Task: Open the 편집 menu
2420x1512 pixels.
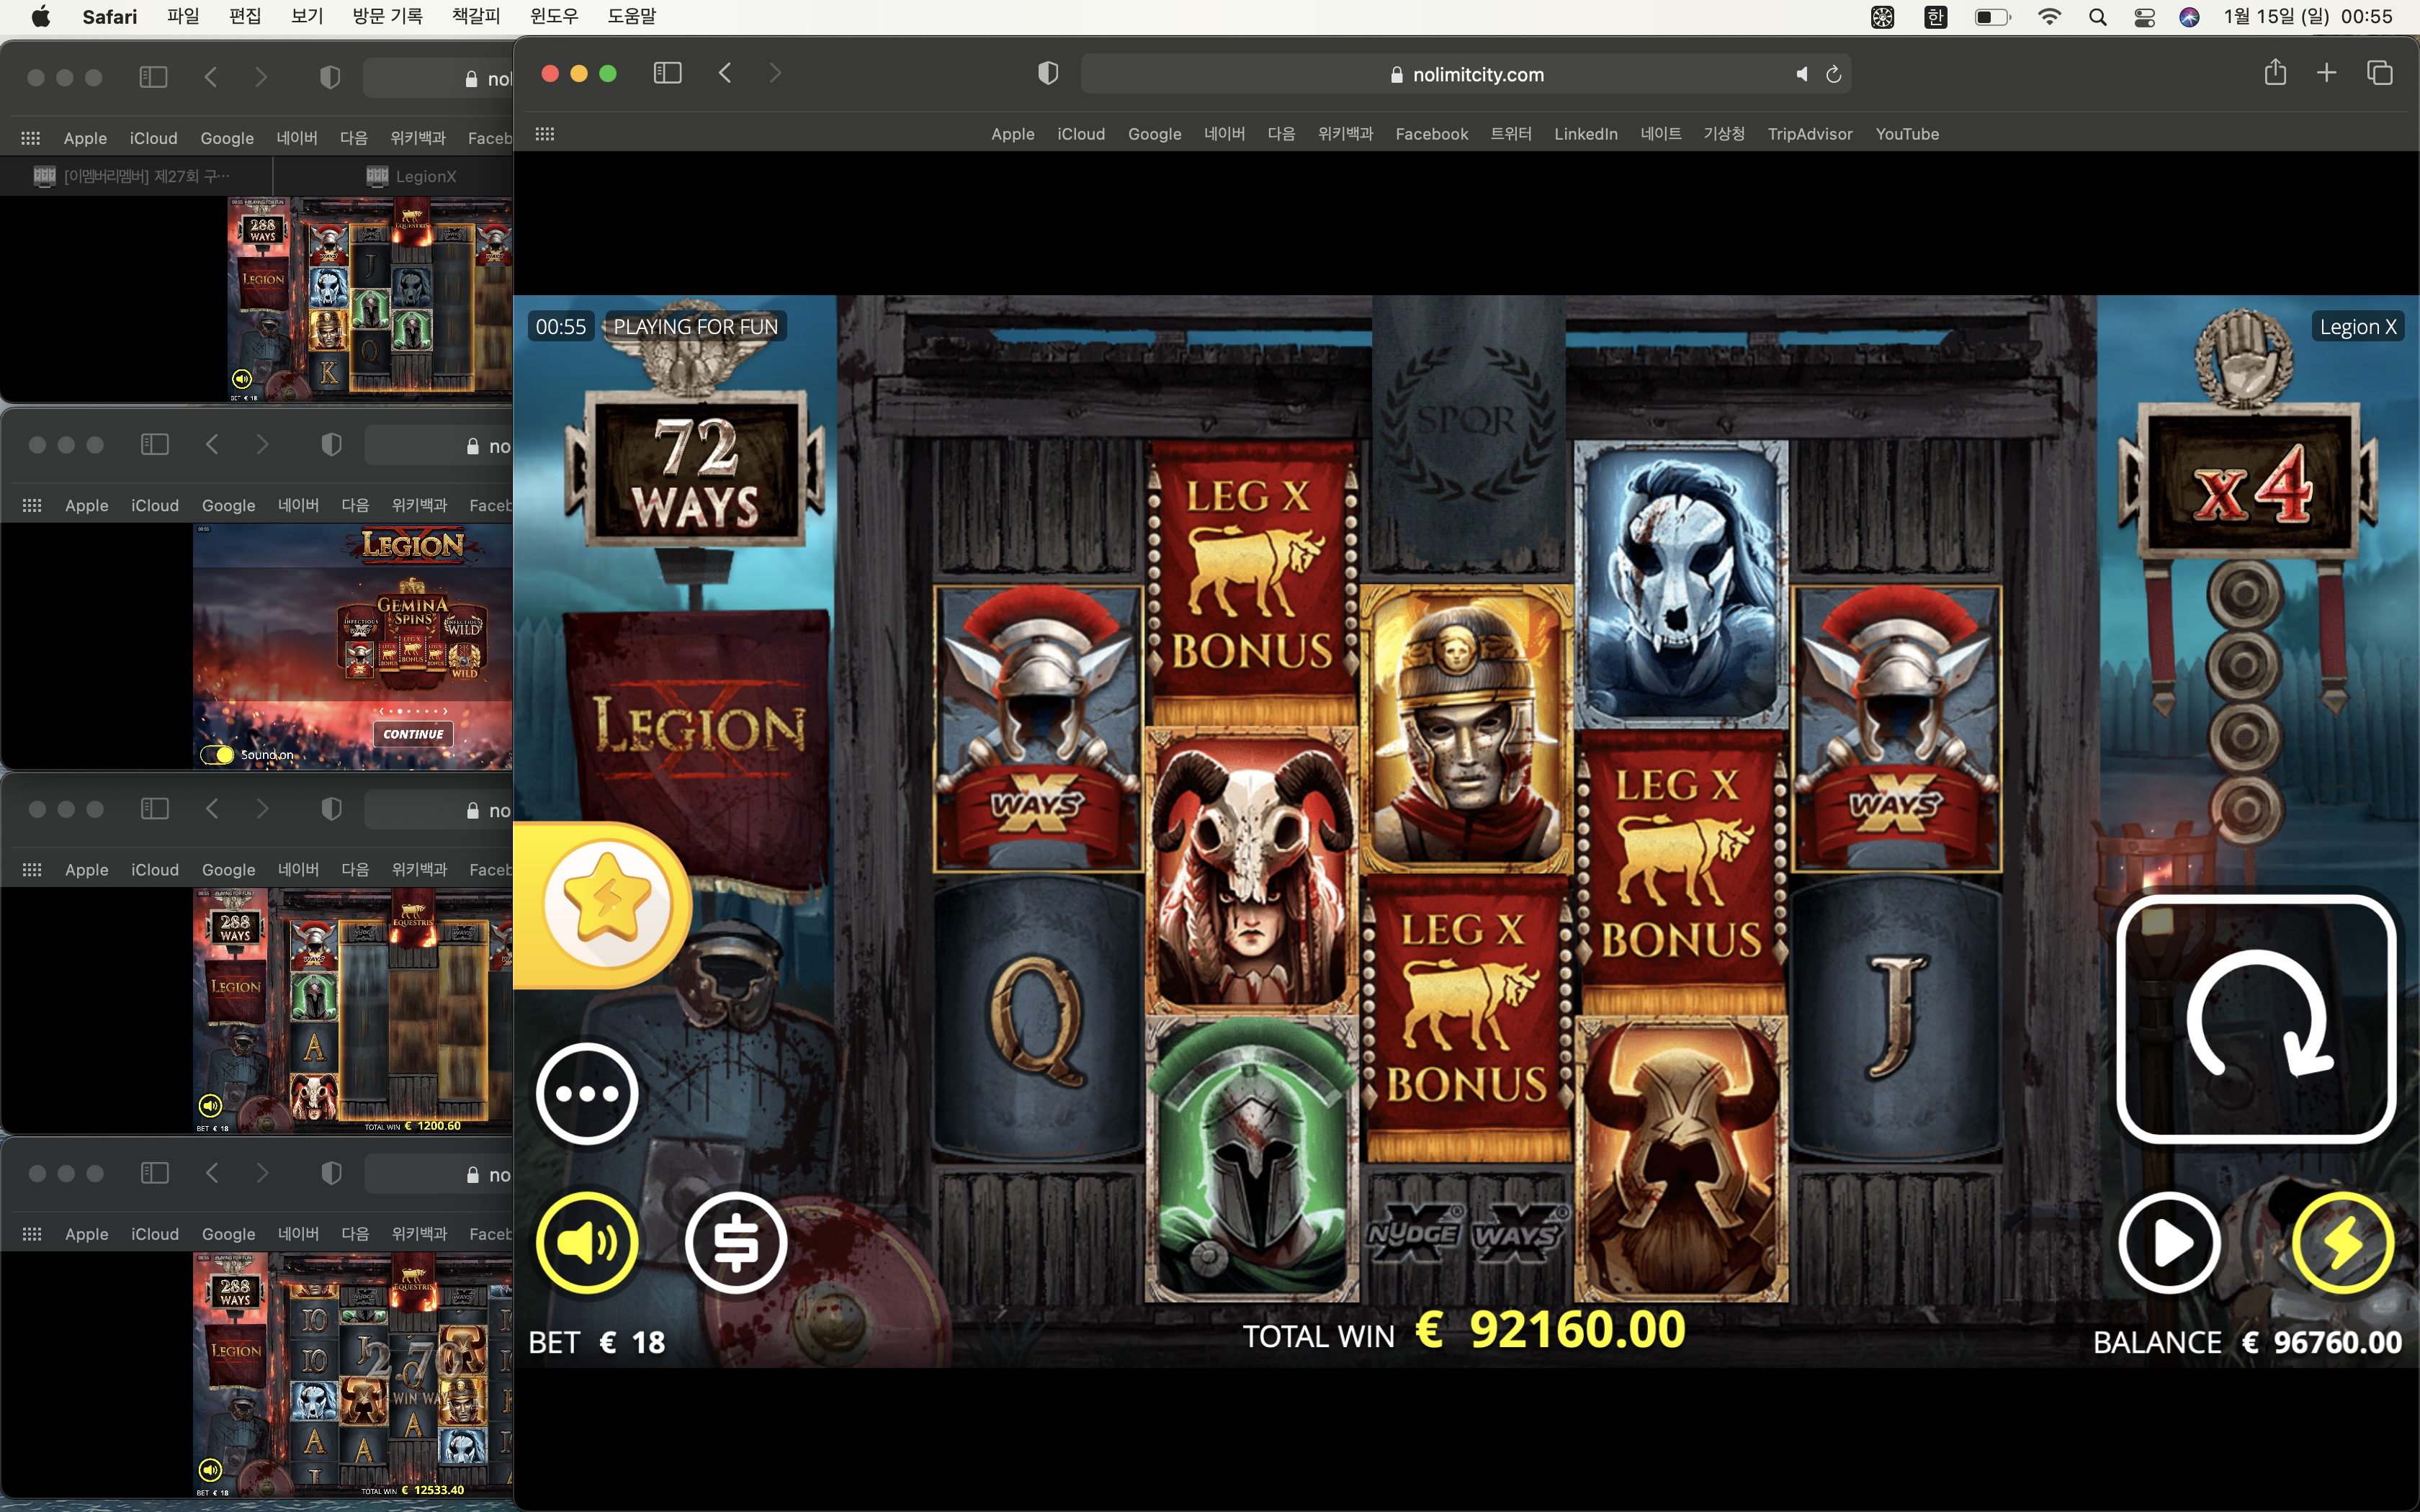Action: tap(245, 16)
